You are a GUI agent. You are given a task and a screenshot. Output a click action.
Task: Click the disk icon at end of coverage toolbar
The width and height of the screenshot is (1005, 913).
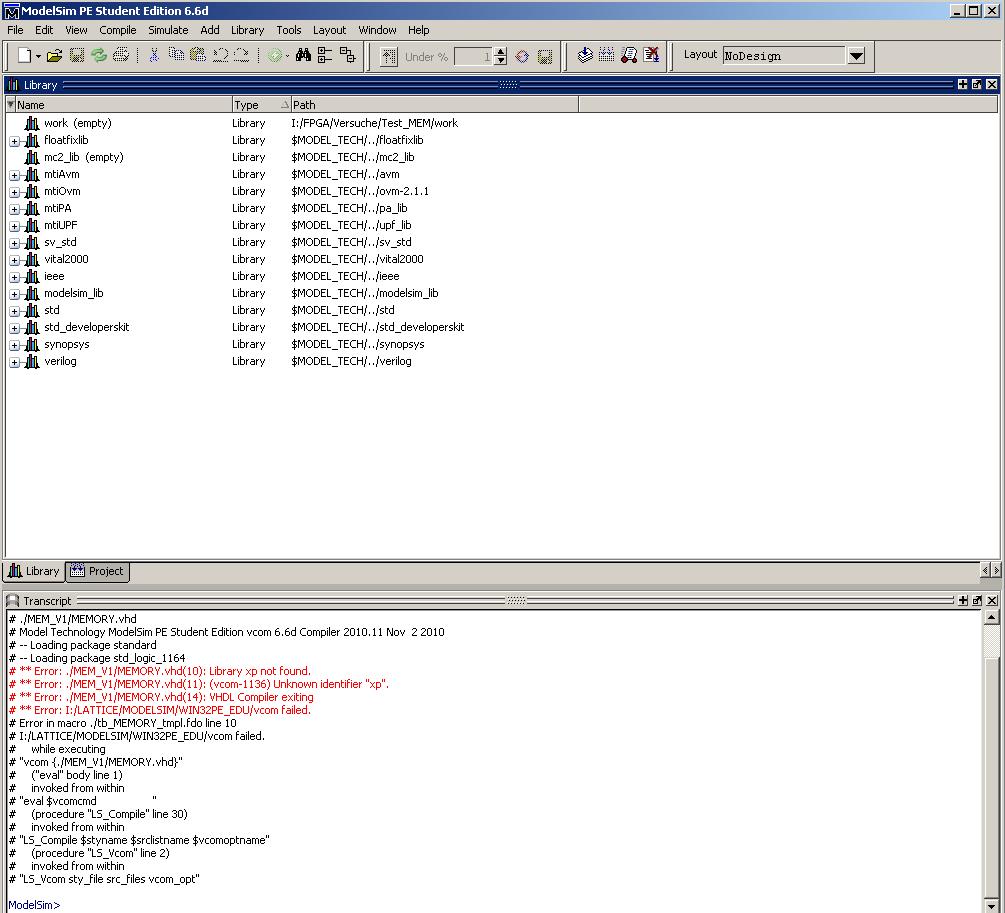point(545,56)
